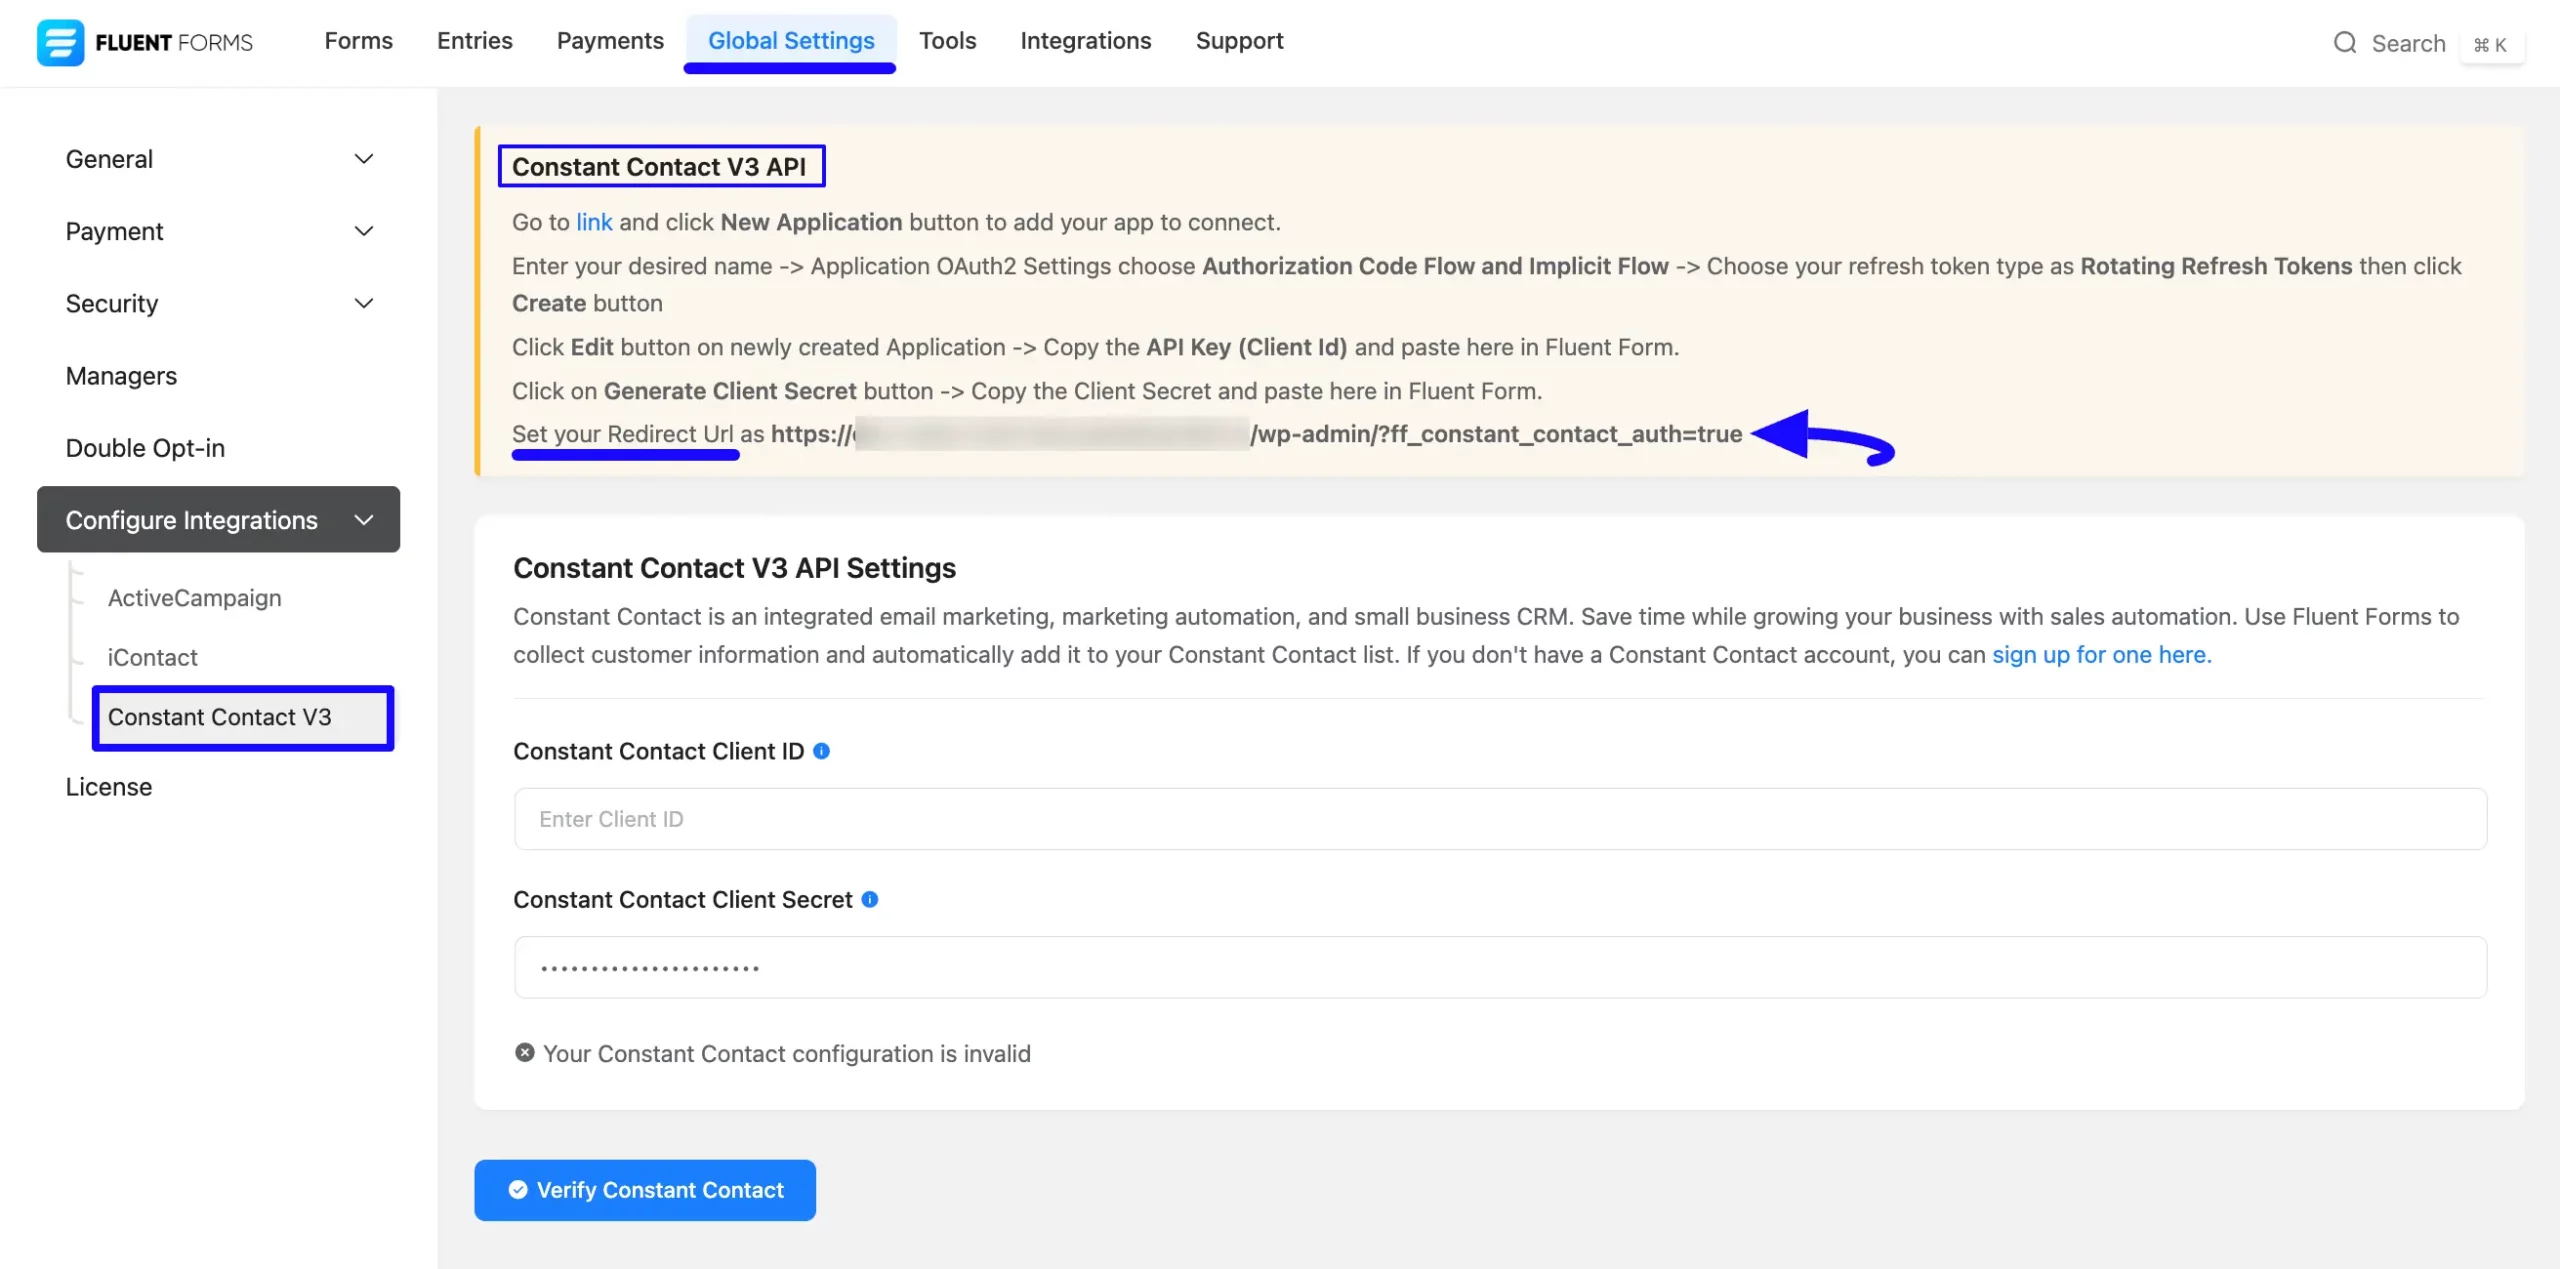Open search using the magnifier icon

pos(2345,43)
